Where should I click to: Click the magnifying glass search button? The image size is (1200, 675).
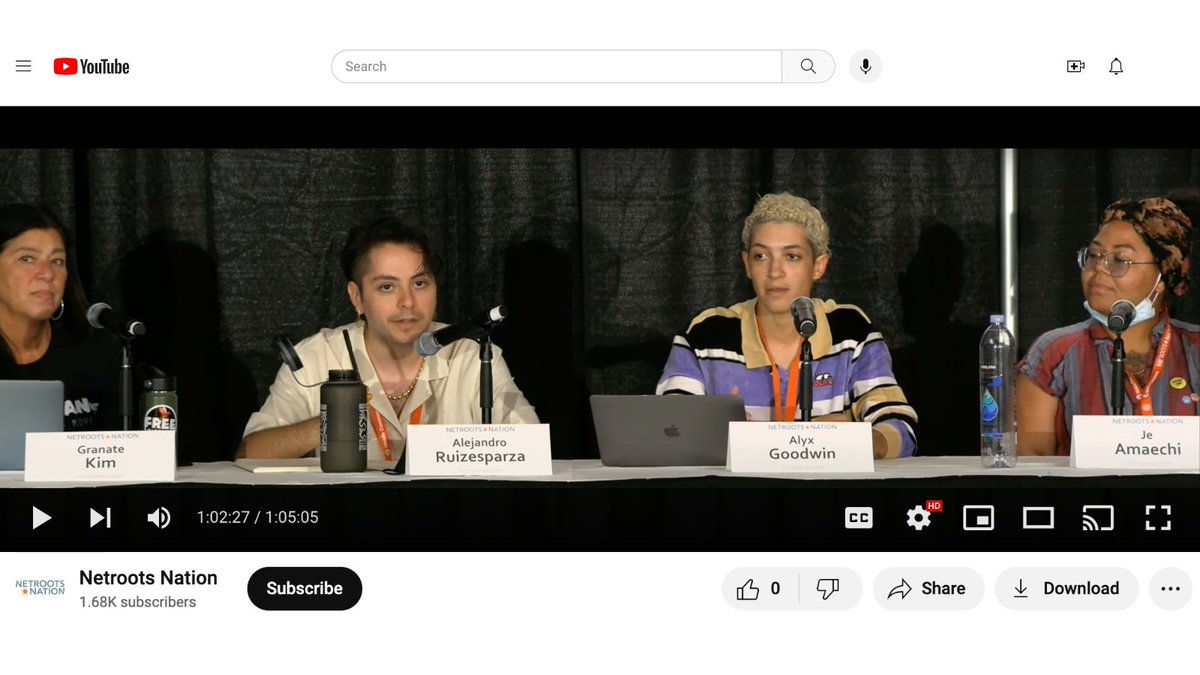tap(808, 66)
